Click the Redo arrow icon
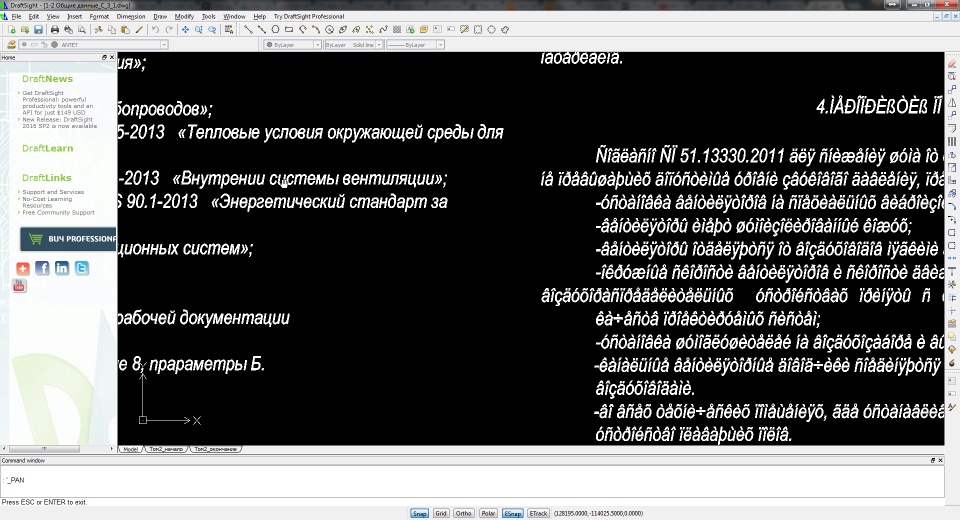The height and width of the screenshot is (520, 960). point(169,29)
